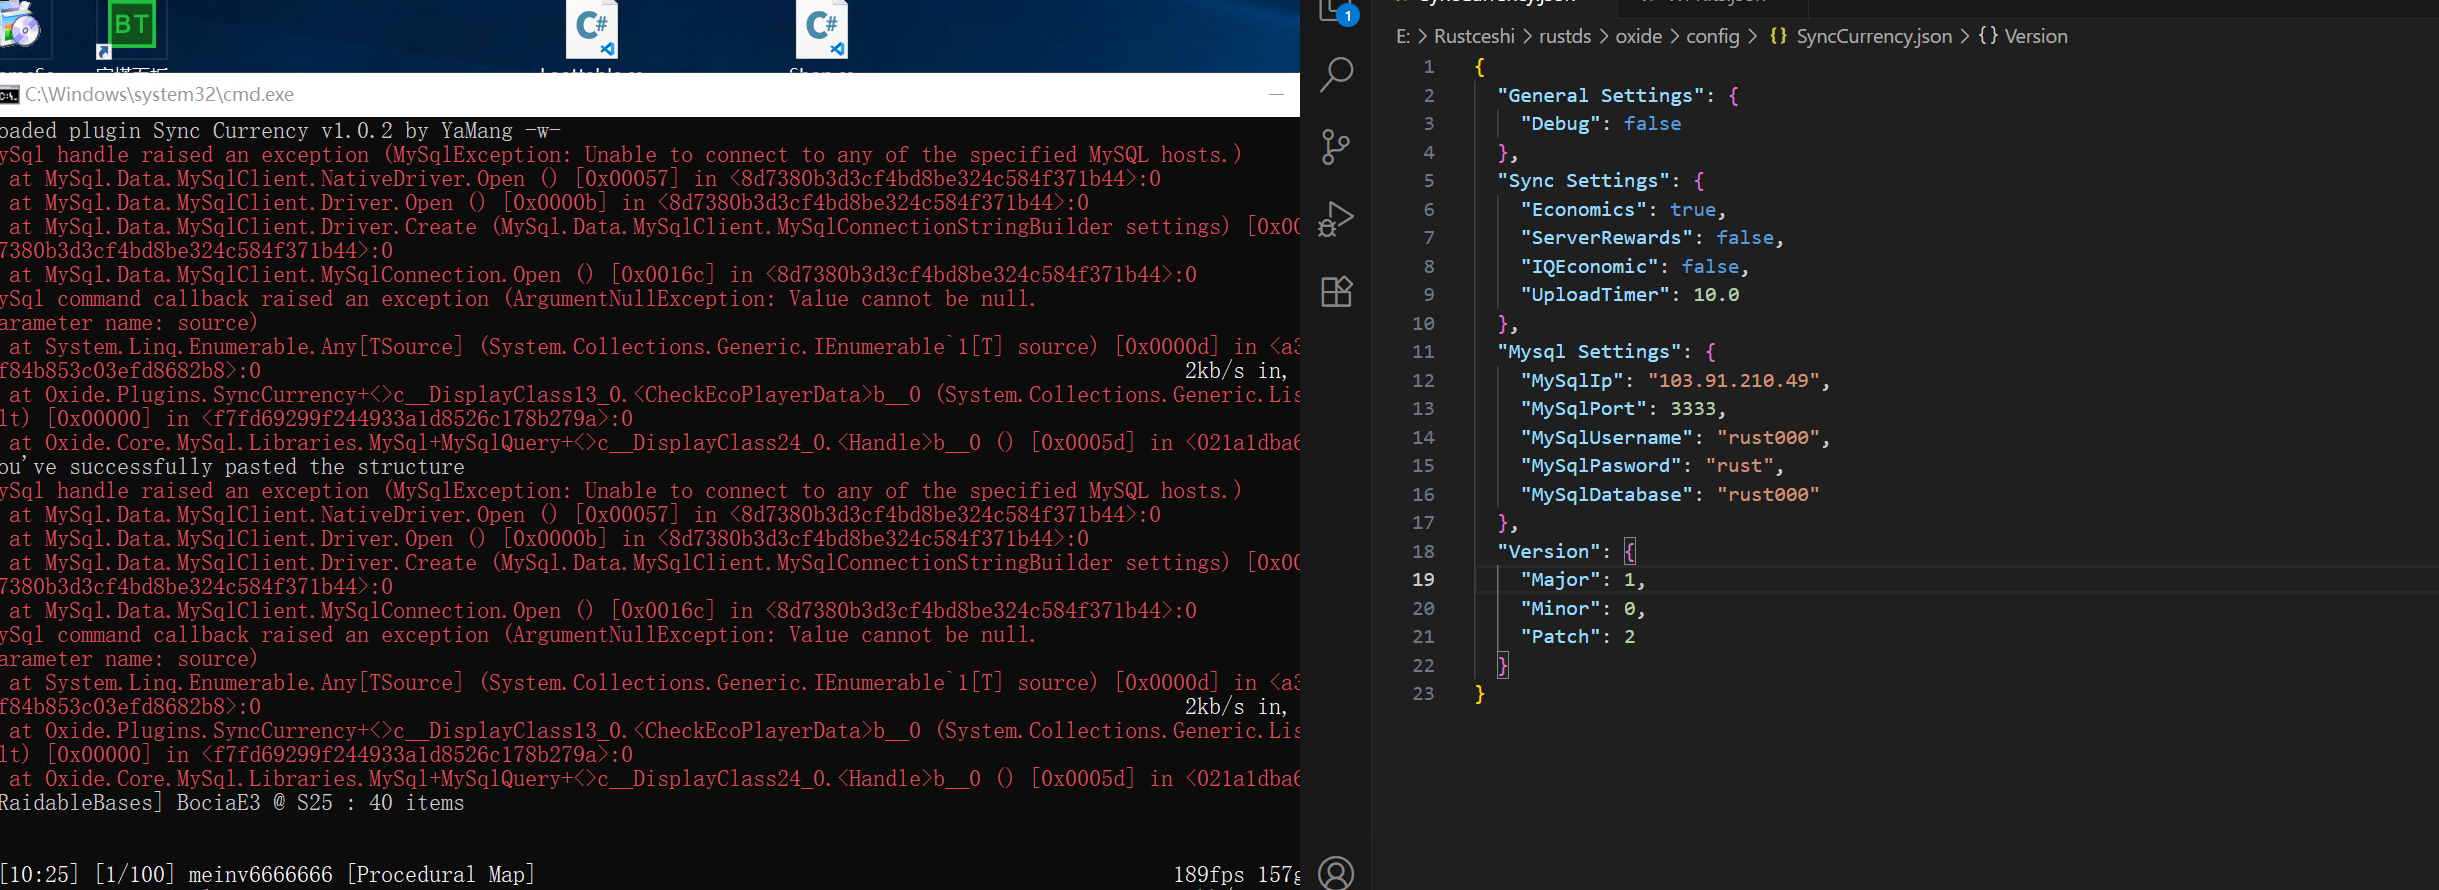Viewport: 2439px width, 890px height.
Task: Open the Search view in activity bar
Action: tap(1336, 75)
